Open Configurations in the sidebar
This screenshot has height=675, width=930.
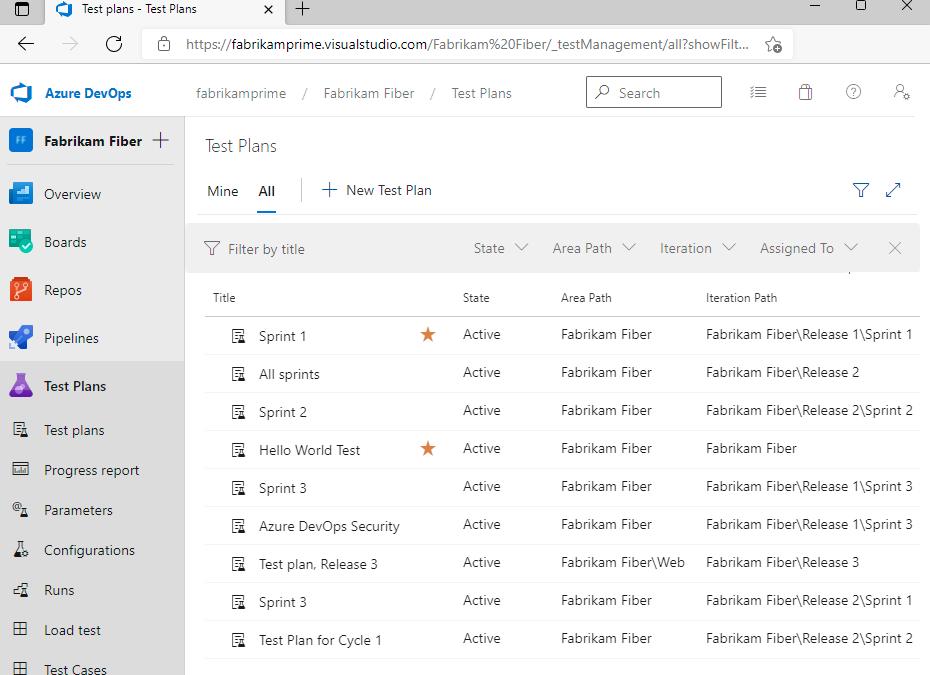(x=92, y=550)
